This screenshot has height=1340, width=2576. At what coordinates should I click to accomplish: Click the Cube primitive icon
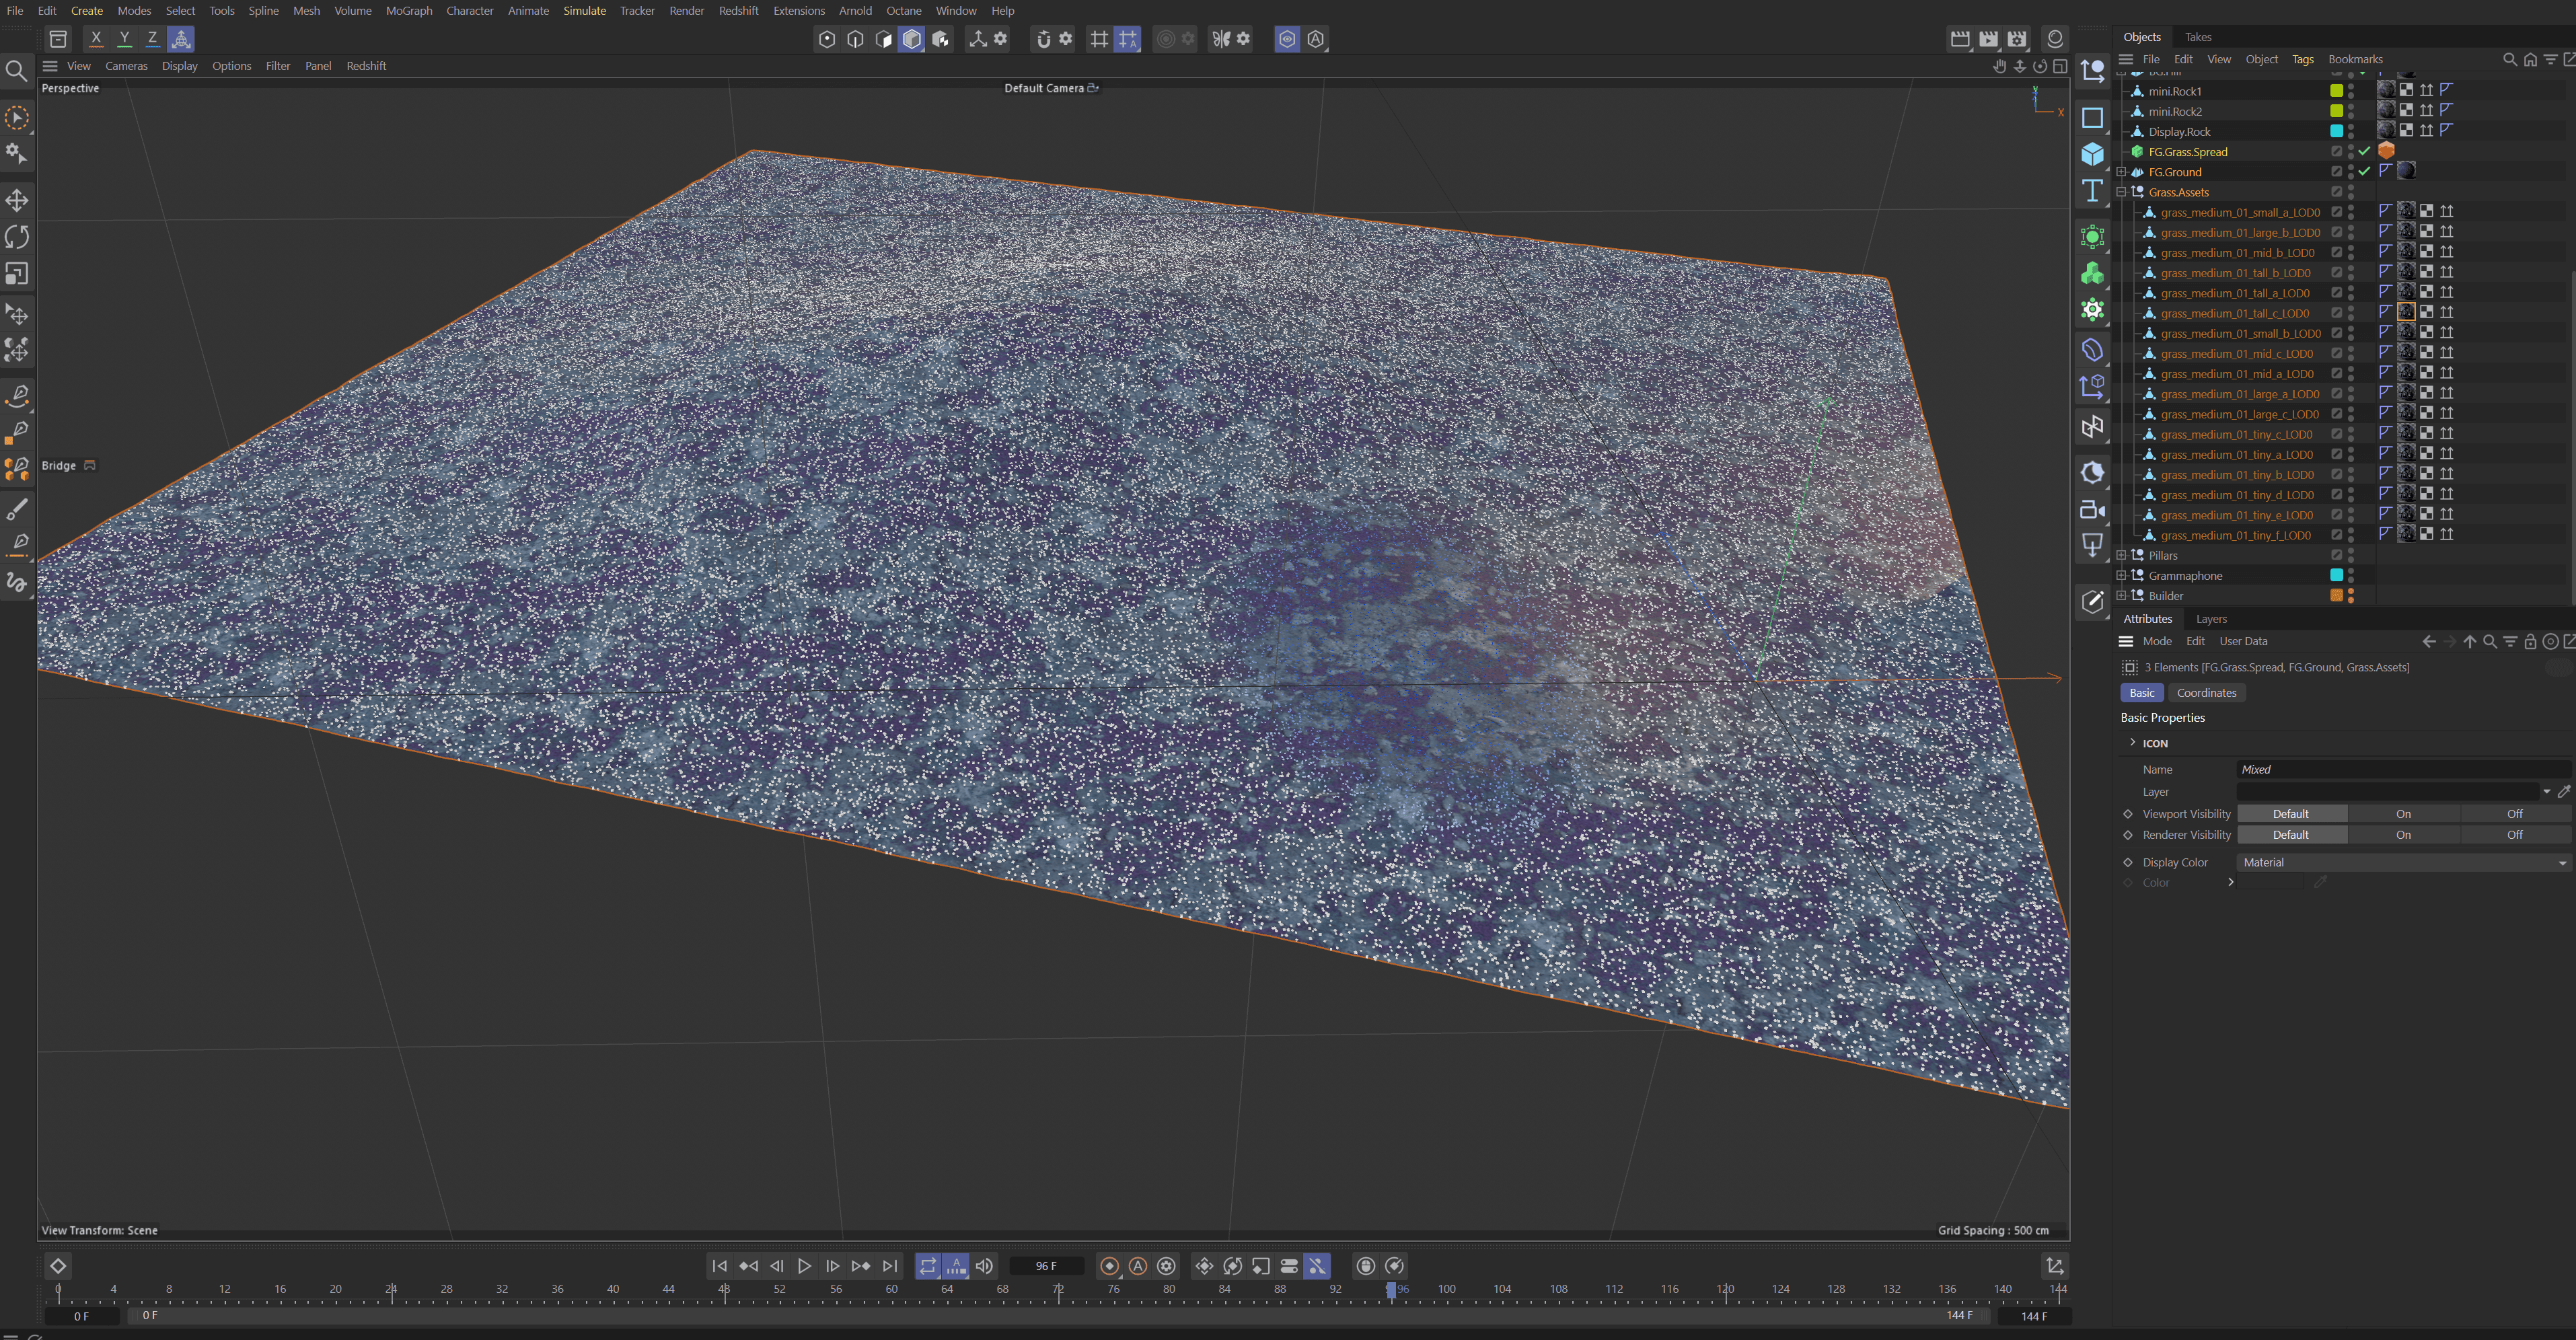tap(2092, 154)
